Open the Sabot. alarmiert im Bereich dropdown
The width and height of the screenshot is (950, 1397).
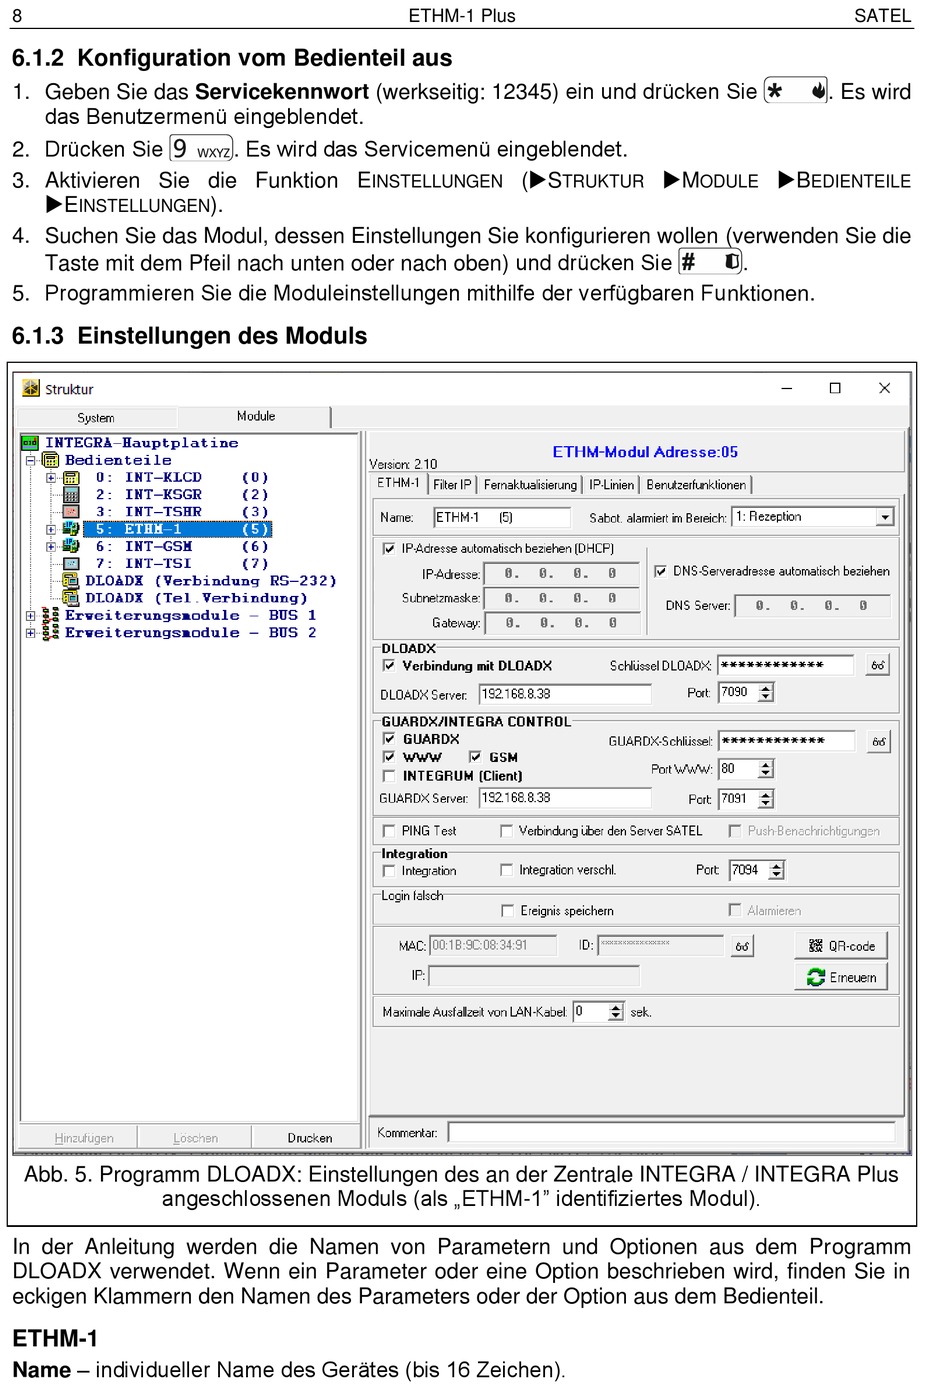[x=885, y=517]
